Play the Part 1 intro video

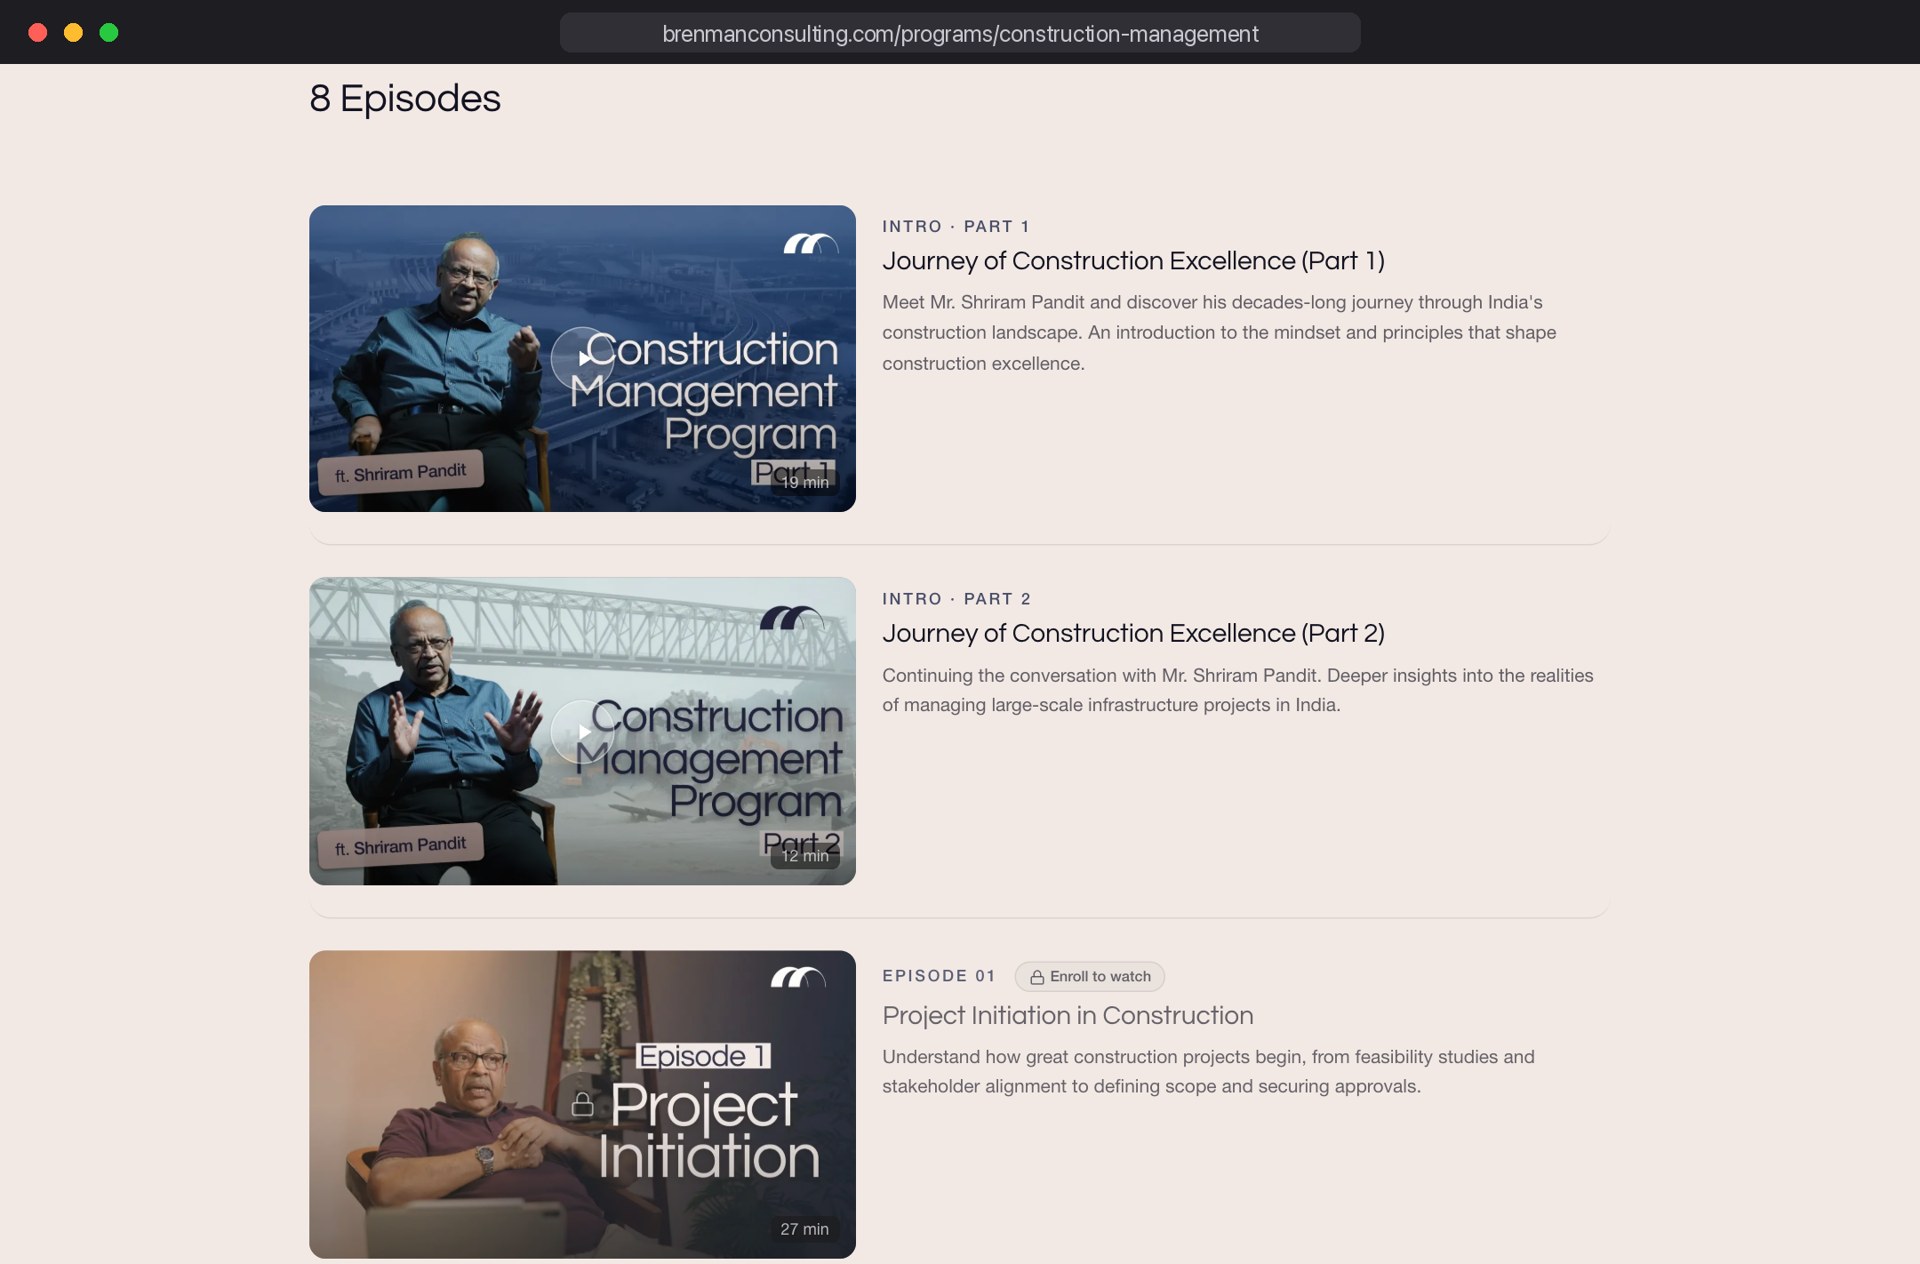click(582, 358)
